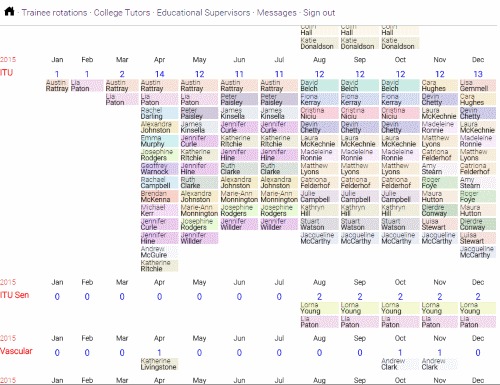Select Rachel Darling's April ITU block
Image resolution: width=500 pixels, height=385 pixels.
tap(159, 113)
